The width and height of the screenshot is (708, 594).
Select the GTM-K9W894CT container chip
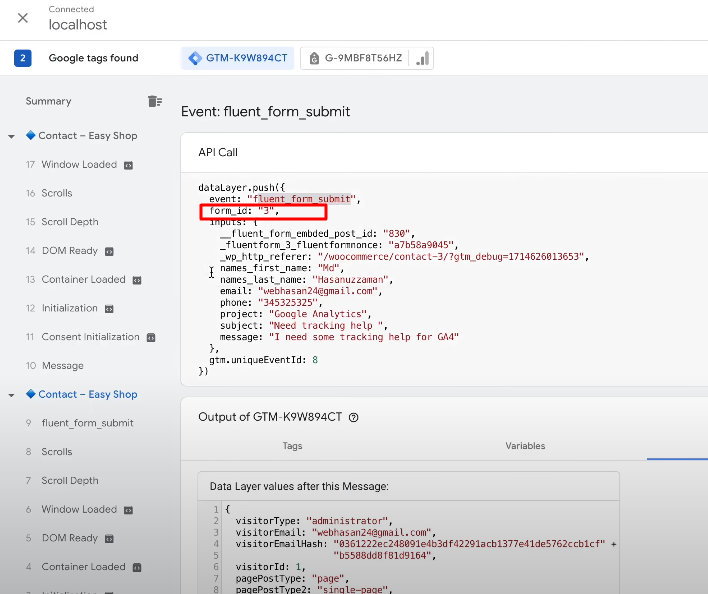pos(237,58)
